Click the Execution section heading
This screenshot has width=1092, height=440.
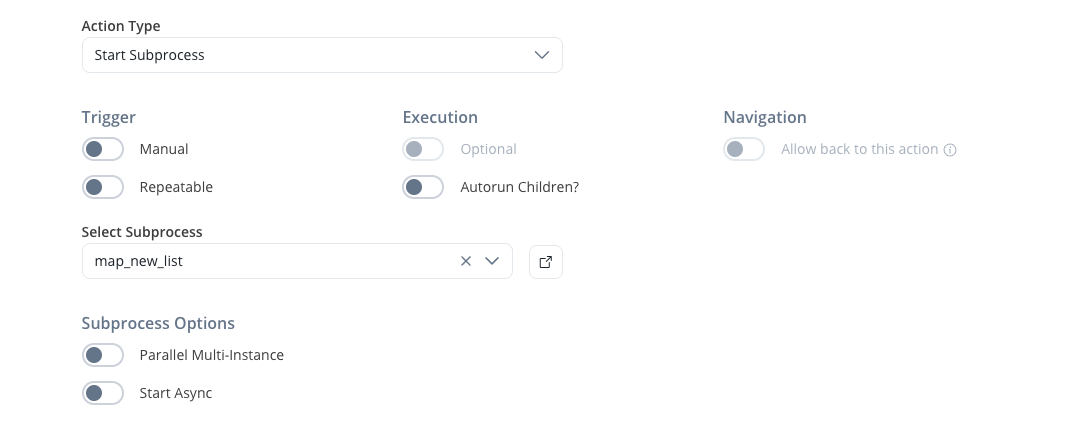click(440, 118)
